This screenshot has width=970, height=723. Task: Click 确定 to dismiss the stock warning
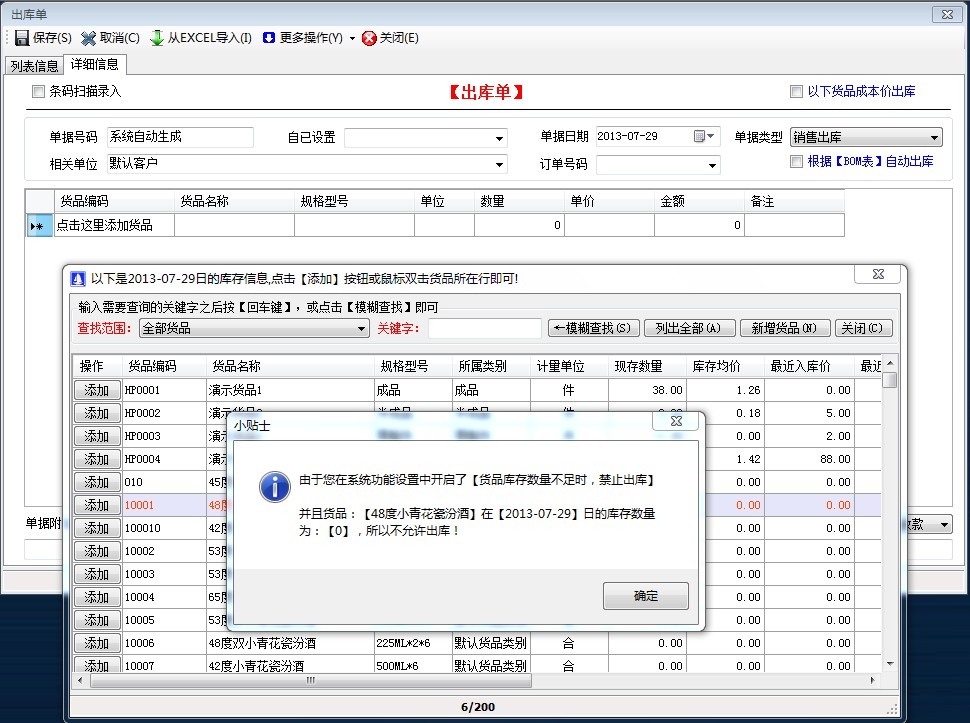645,595
